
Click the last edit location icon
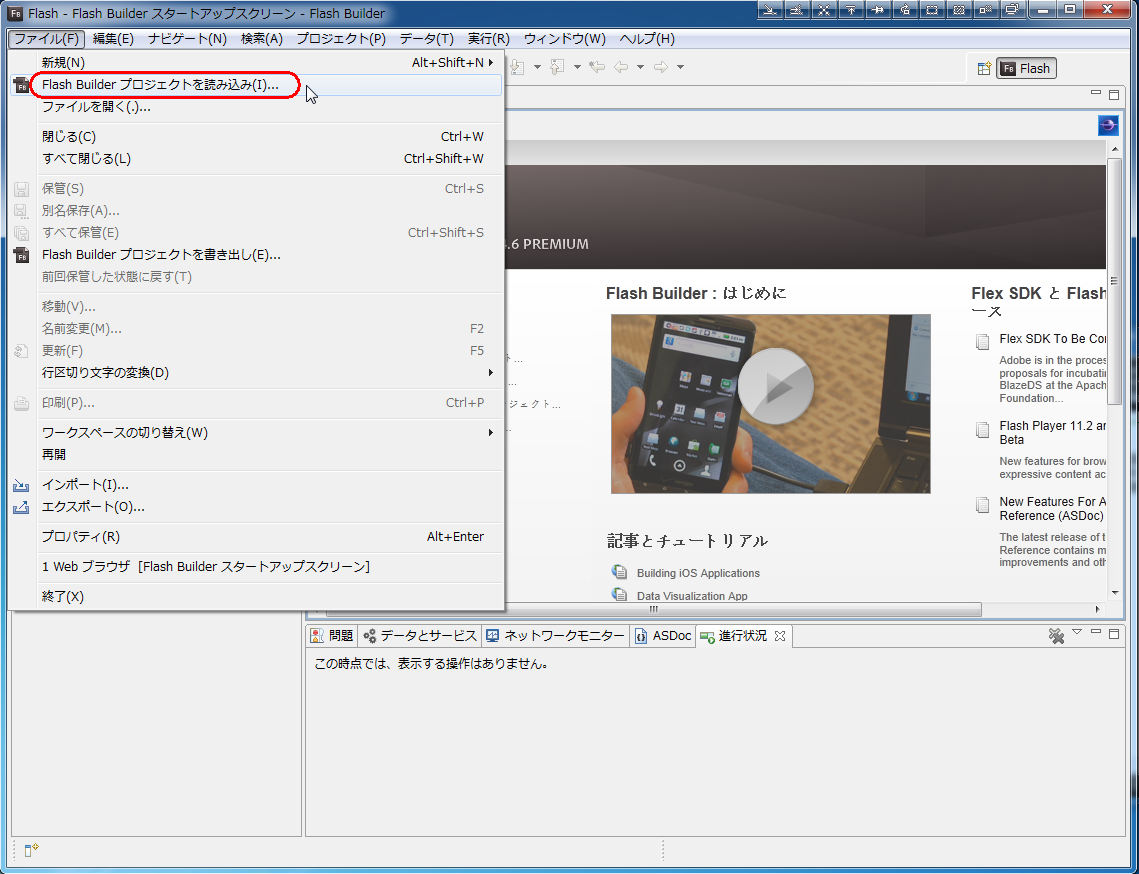(597, 67)
